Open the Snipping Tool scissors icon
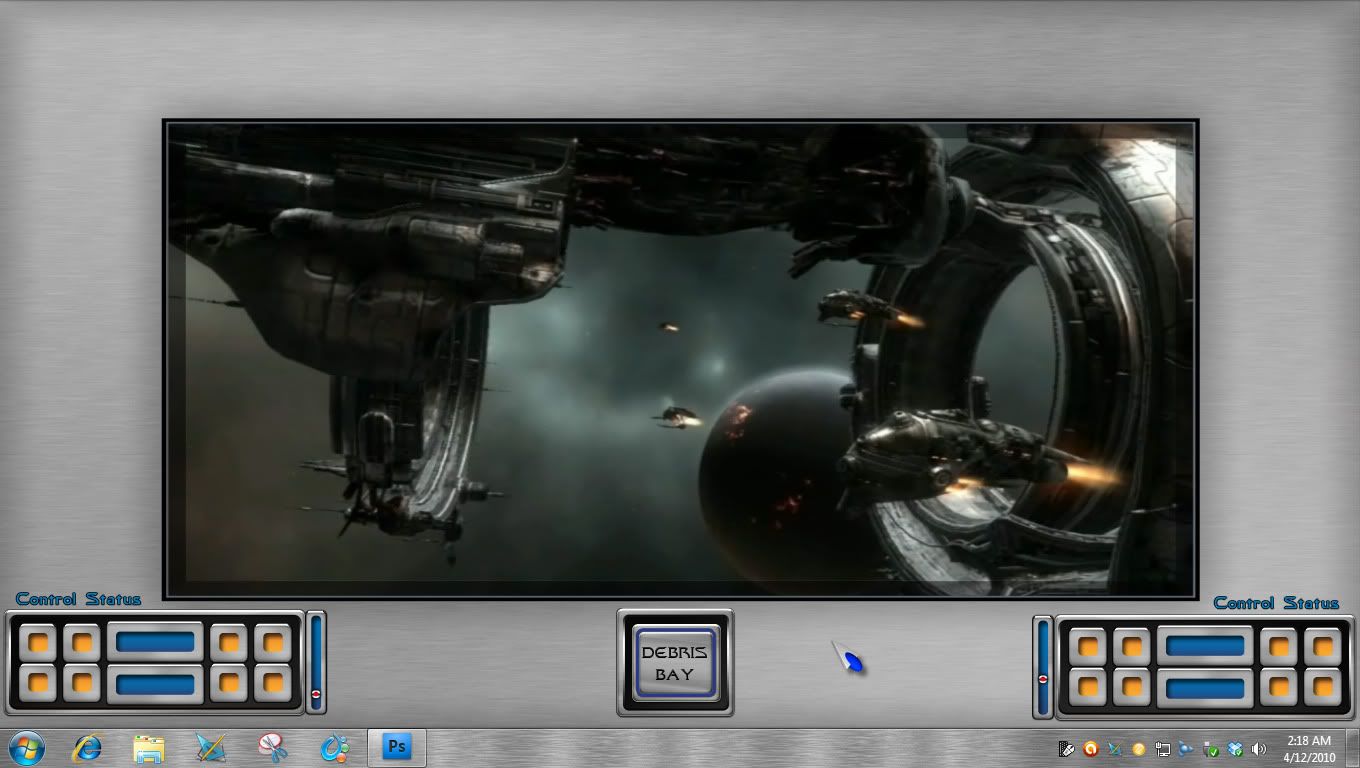Image resolution: width=1360 pixels, height=768 pixels. tap(273, 748)
